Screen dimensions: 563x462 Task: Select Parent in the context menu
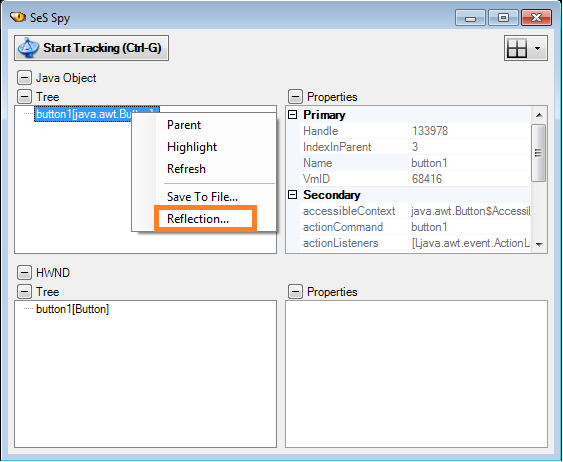pyautogui.click(x=184, y=125)
